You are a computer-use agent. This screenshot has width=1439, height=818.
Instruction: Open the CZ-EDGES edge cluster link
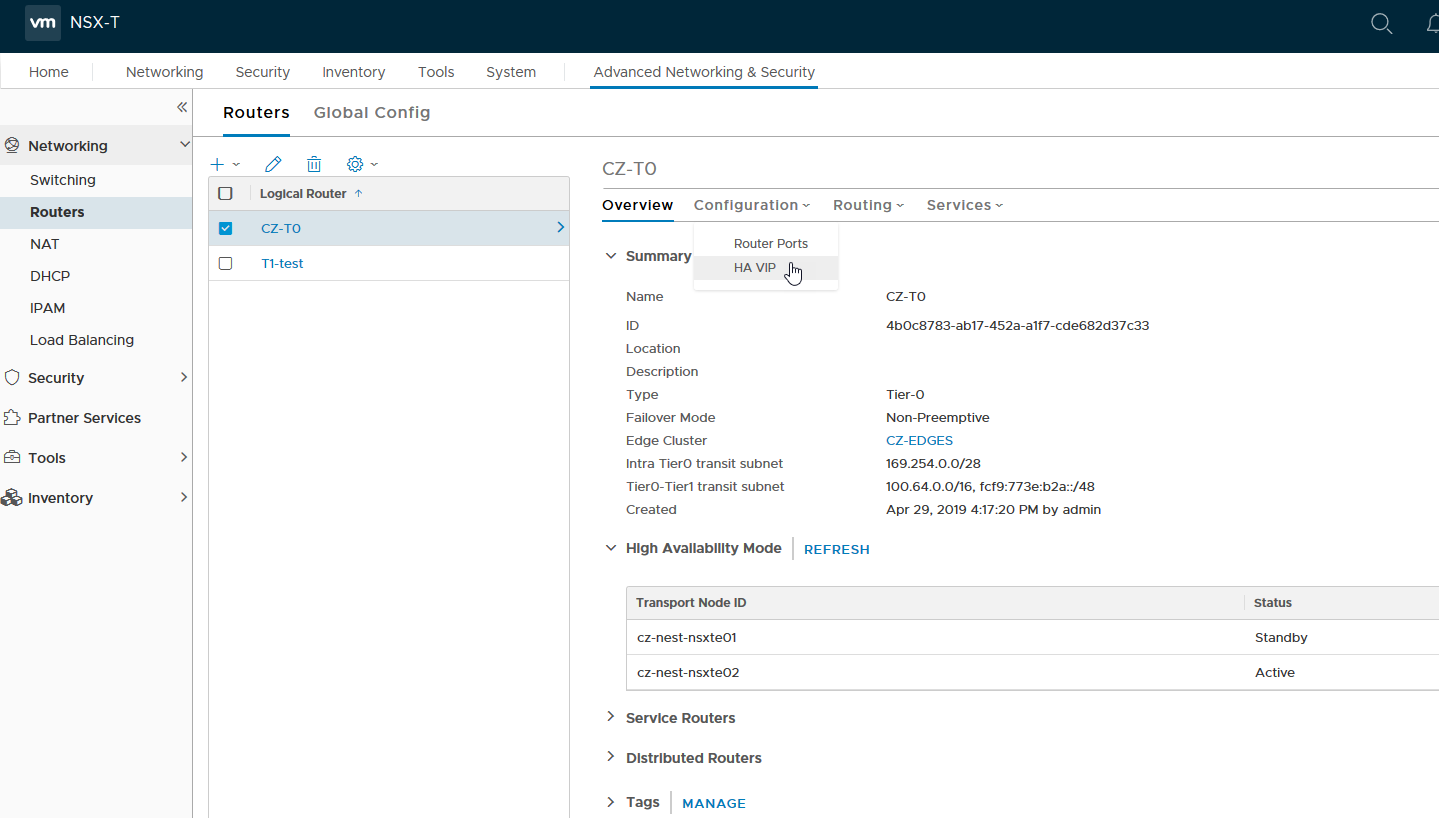tap(919, 441)
